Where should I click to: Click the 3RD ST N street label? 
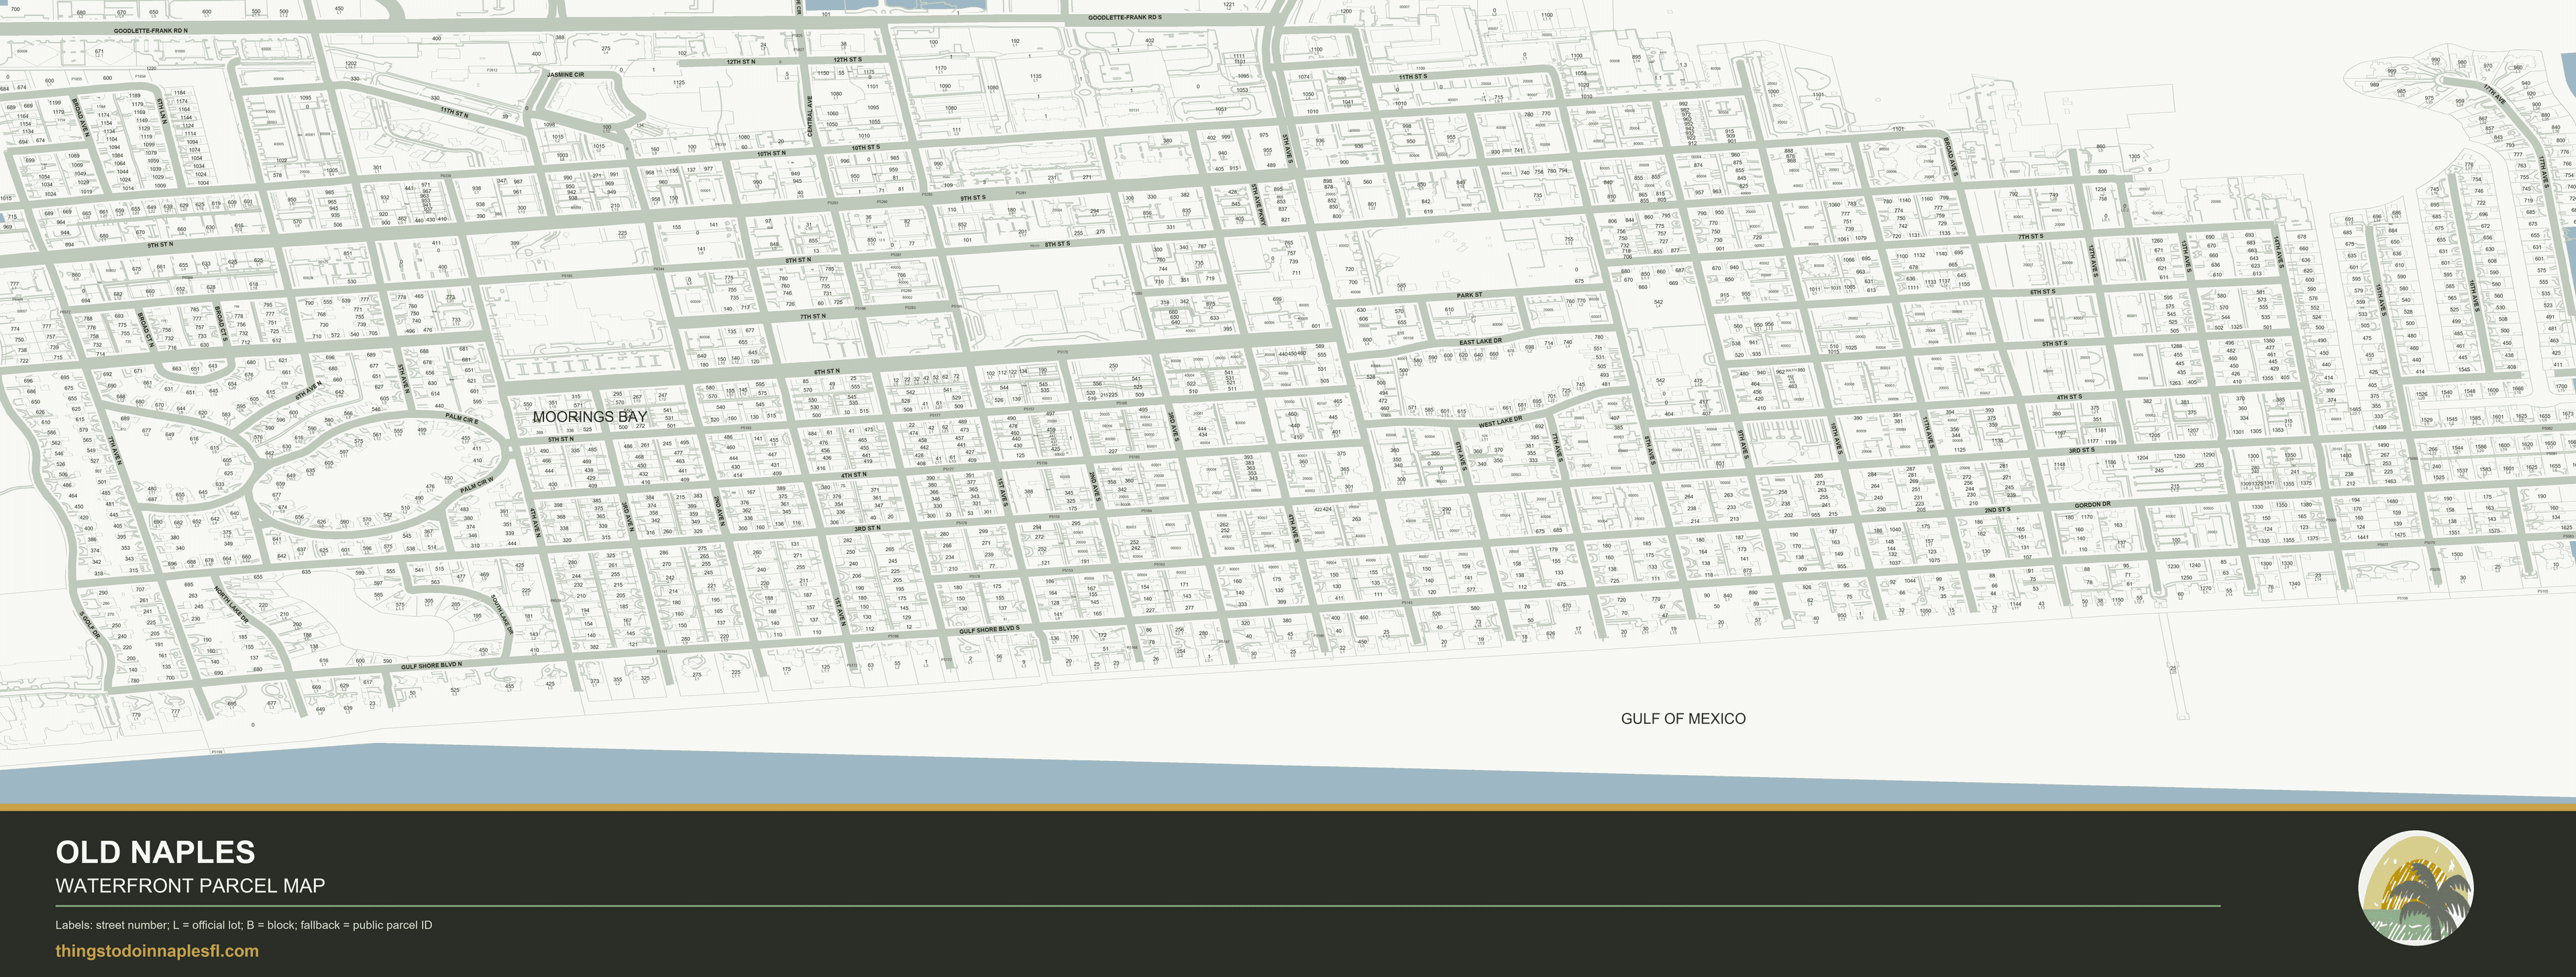point(866,528)
